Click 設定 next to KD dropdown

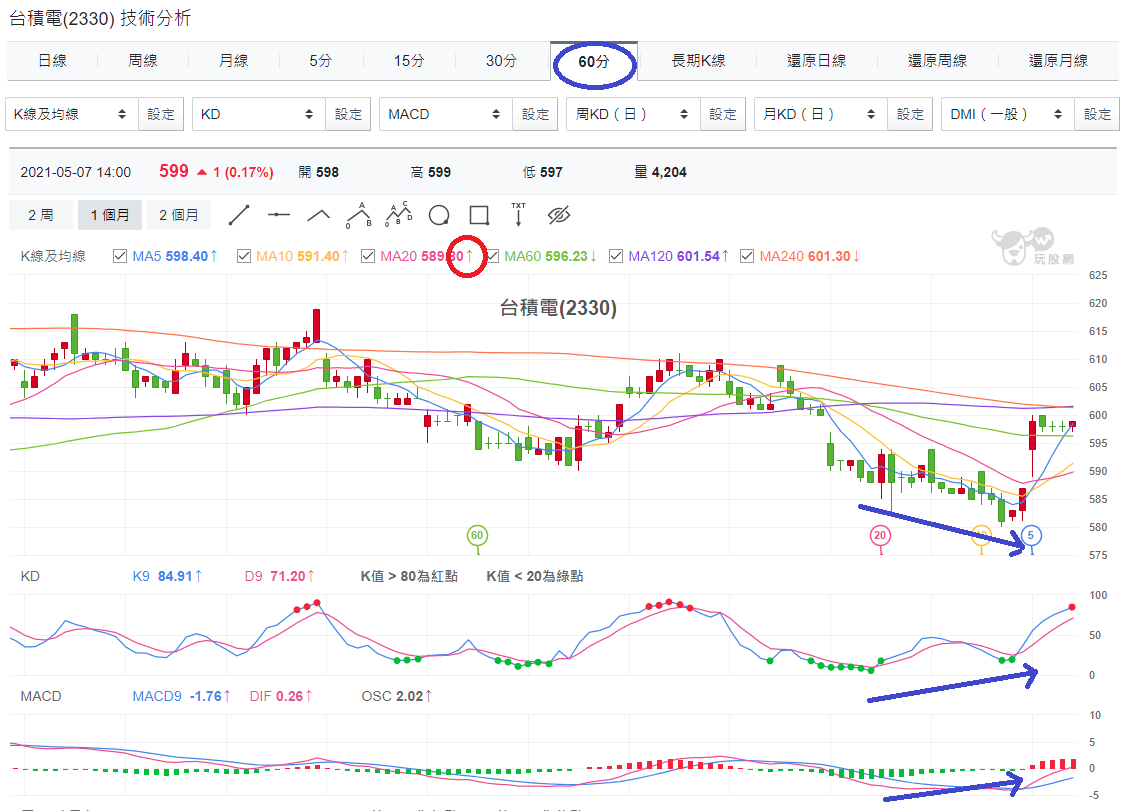point(348,114)
